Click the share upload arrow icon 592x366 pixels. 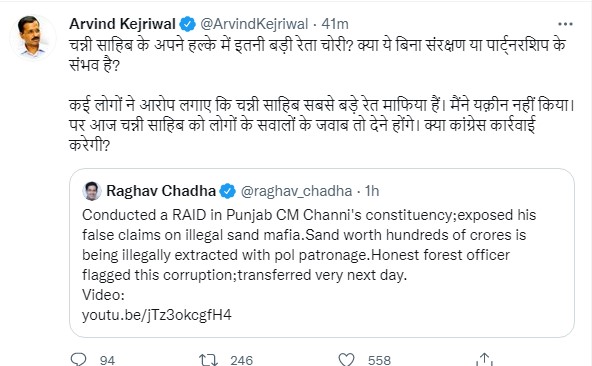point(484,359)
